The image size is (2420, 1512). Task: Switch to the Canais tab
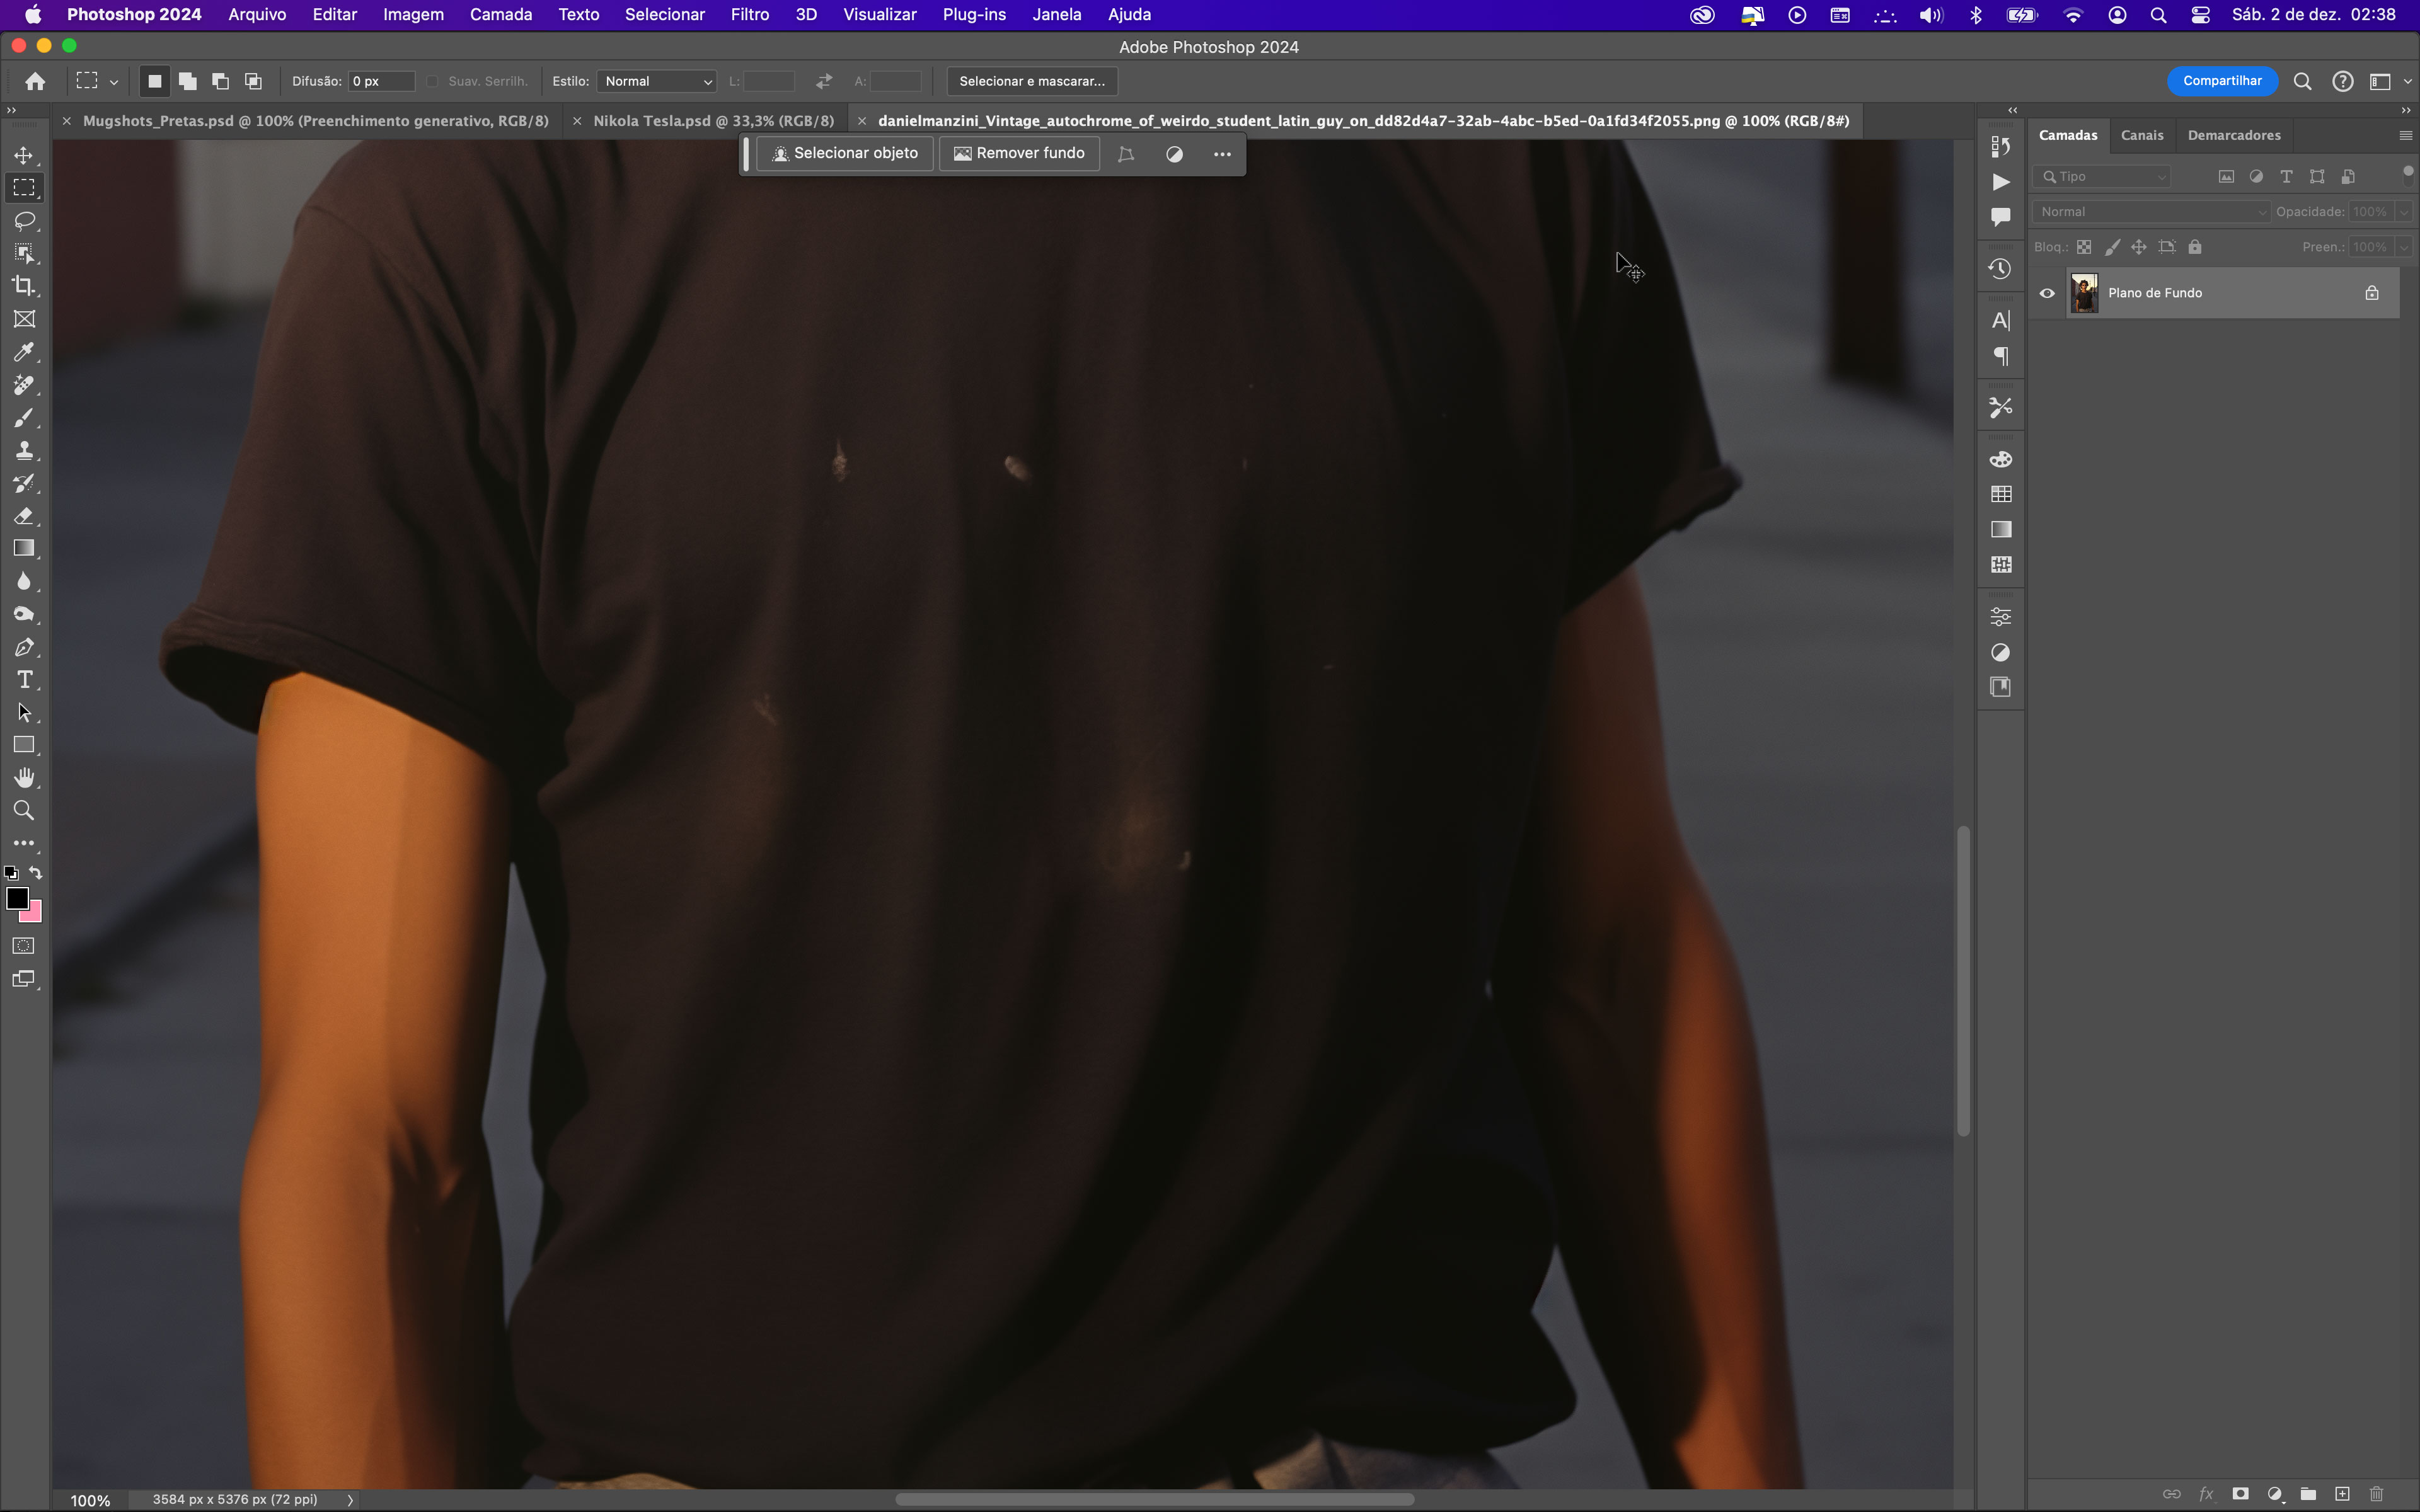pyautogui.click(x=2142, y=135)
